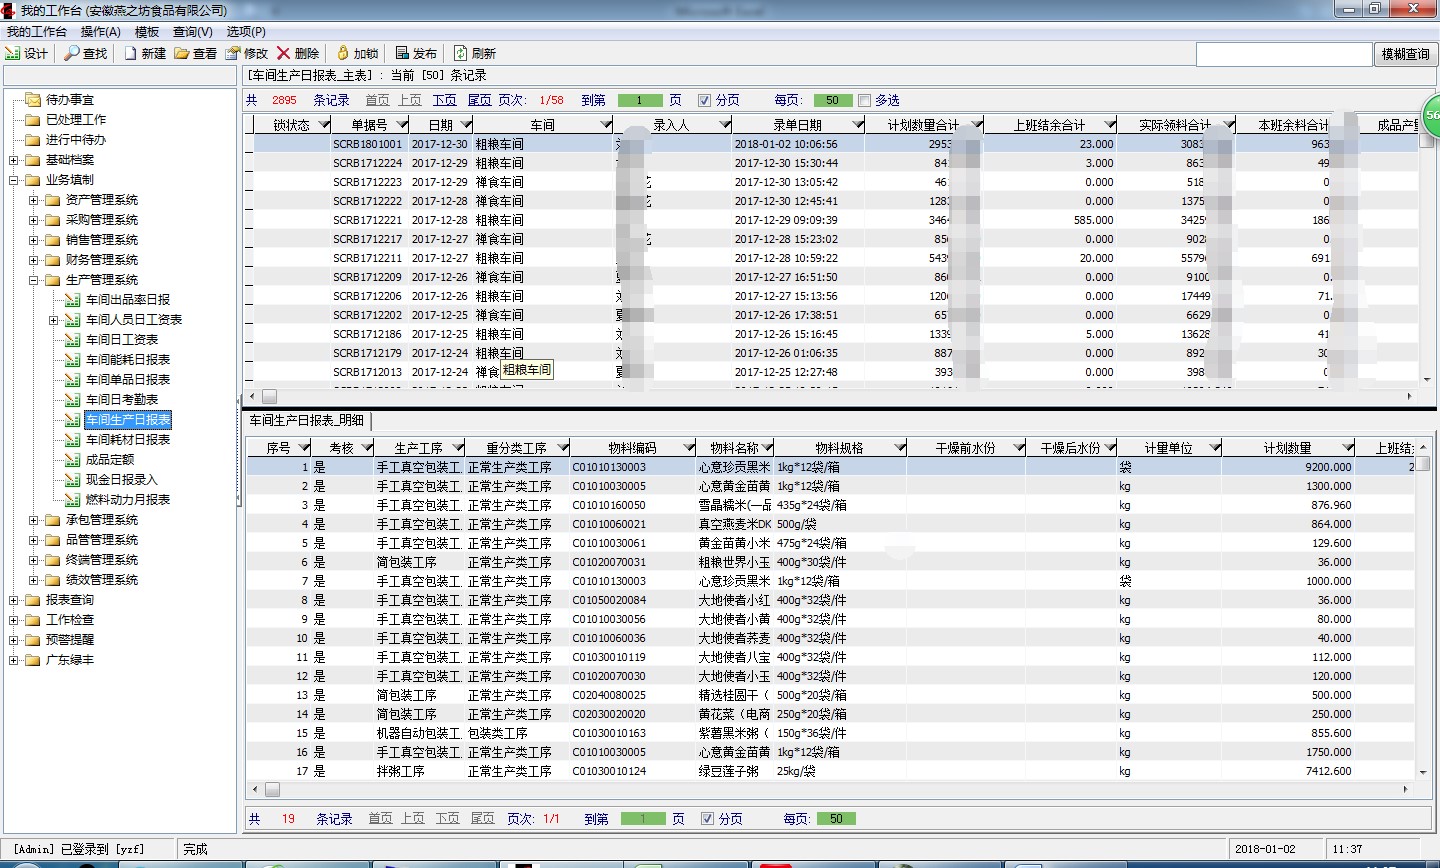This screenshot has height=868, width=1440.
Task: Click the 模糊查询 button
Action: (x=1405, y=54)
